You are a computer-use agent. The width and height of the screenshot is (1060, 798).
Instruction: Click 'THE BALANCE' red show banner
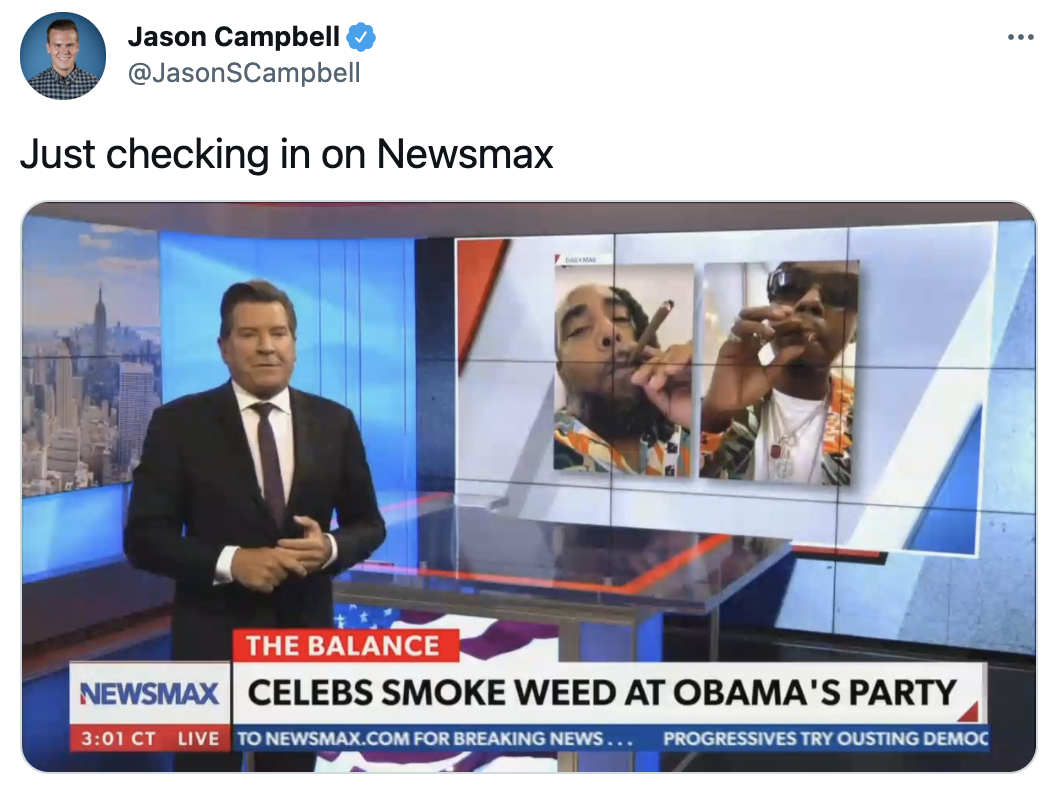[345, 646]
